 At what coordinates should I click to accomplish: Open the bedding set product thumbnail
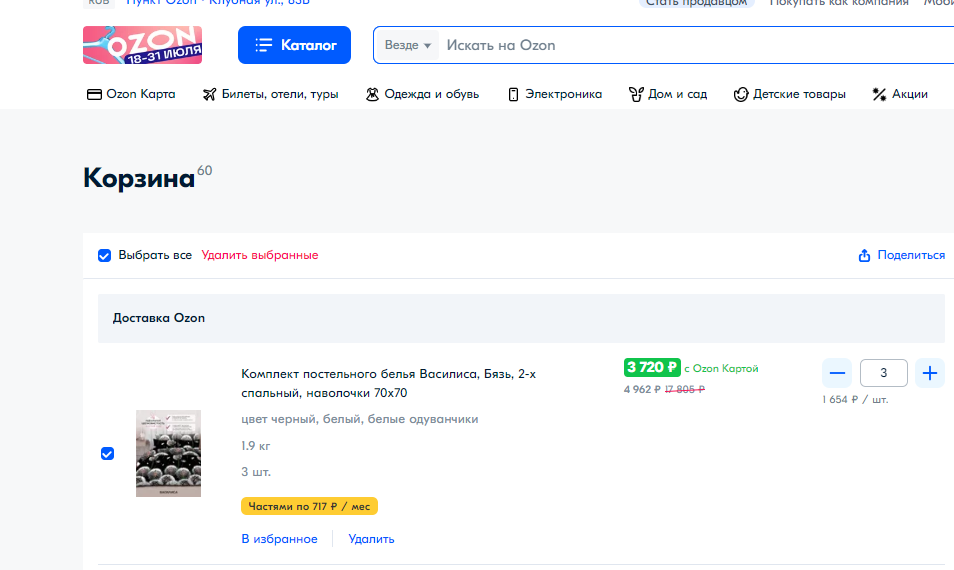[x=168, y=453]
